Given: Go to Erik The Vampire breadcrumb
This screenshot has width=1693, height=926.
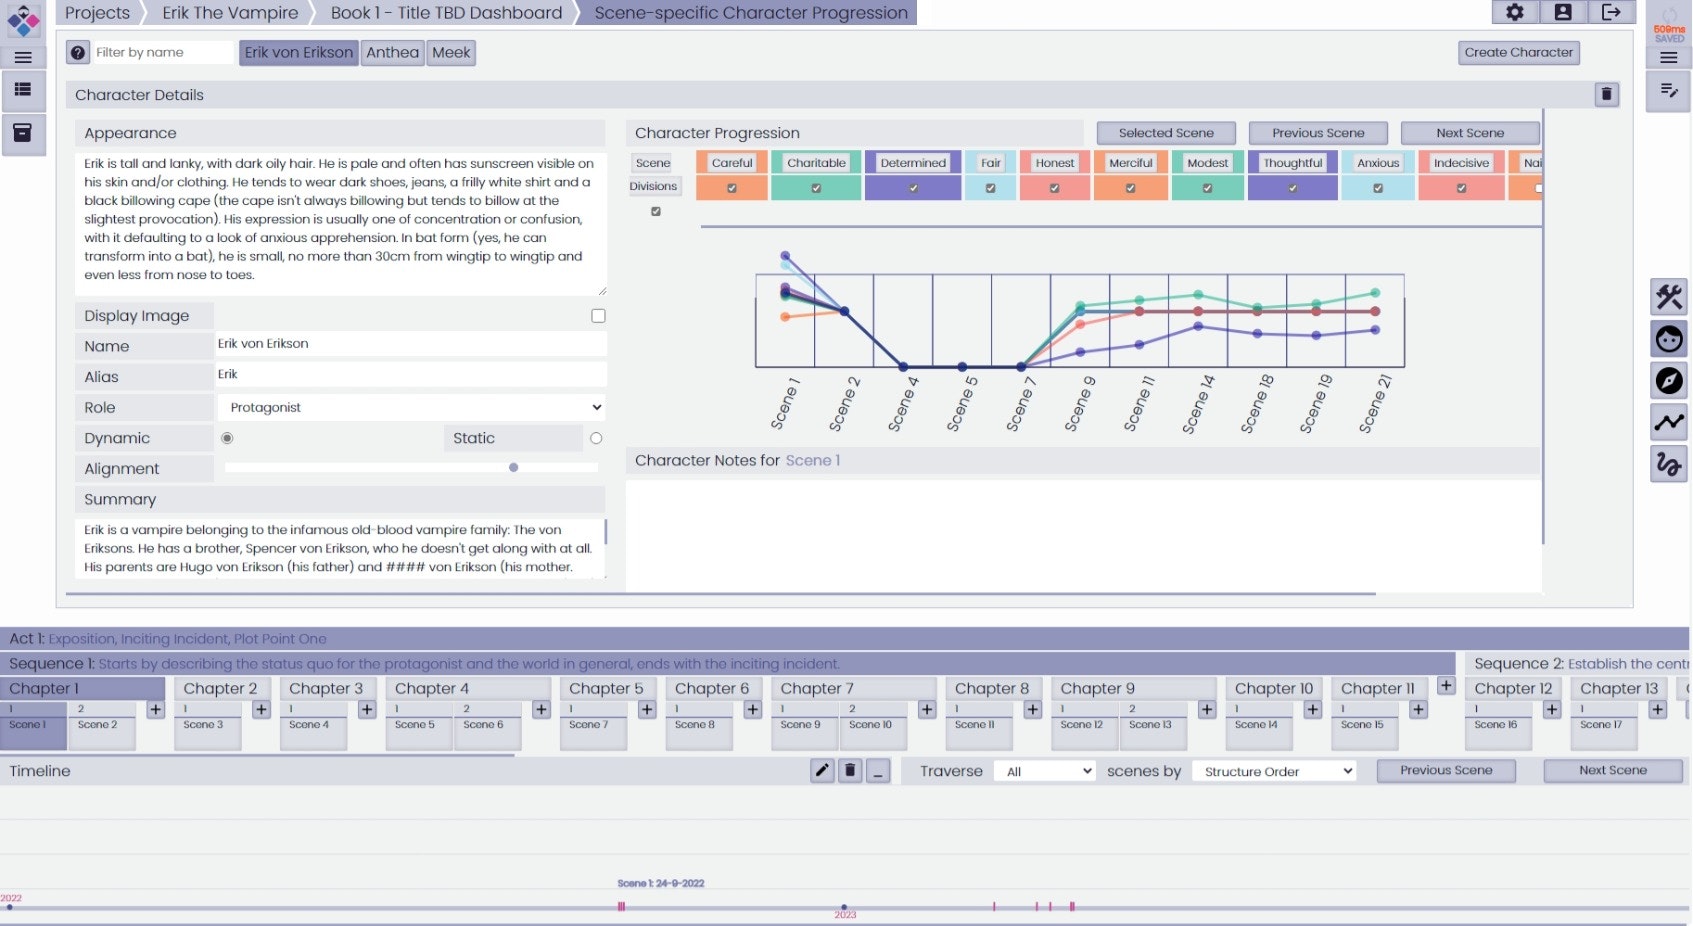Looking at the screenshot, I should (x=230, y=13).
